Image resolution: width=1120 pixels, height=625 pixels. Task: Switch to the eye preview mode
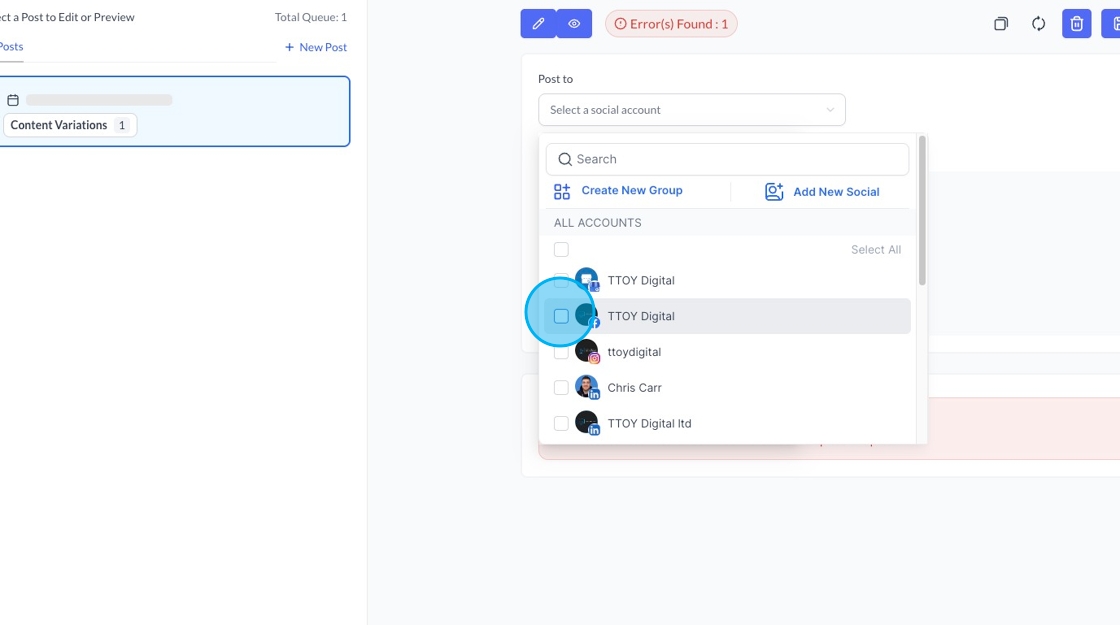574,24
